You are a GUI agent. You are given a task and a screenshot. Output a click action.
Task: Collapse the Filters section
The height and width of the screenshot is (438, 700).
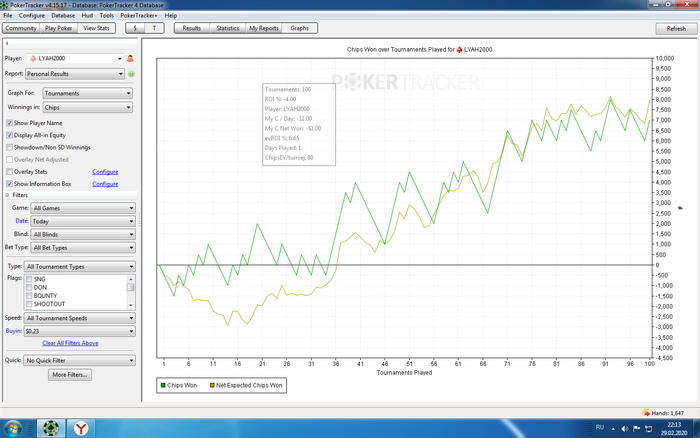tap(7, 195)
